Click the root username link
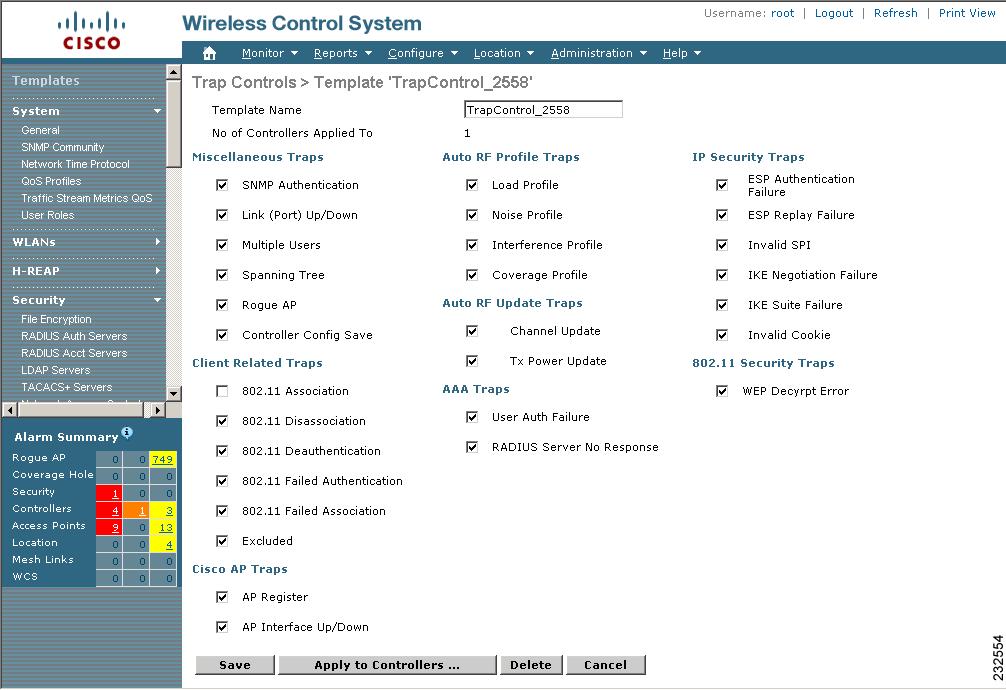 click(782, 13)
